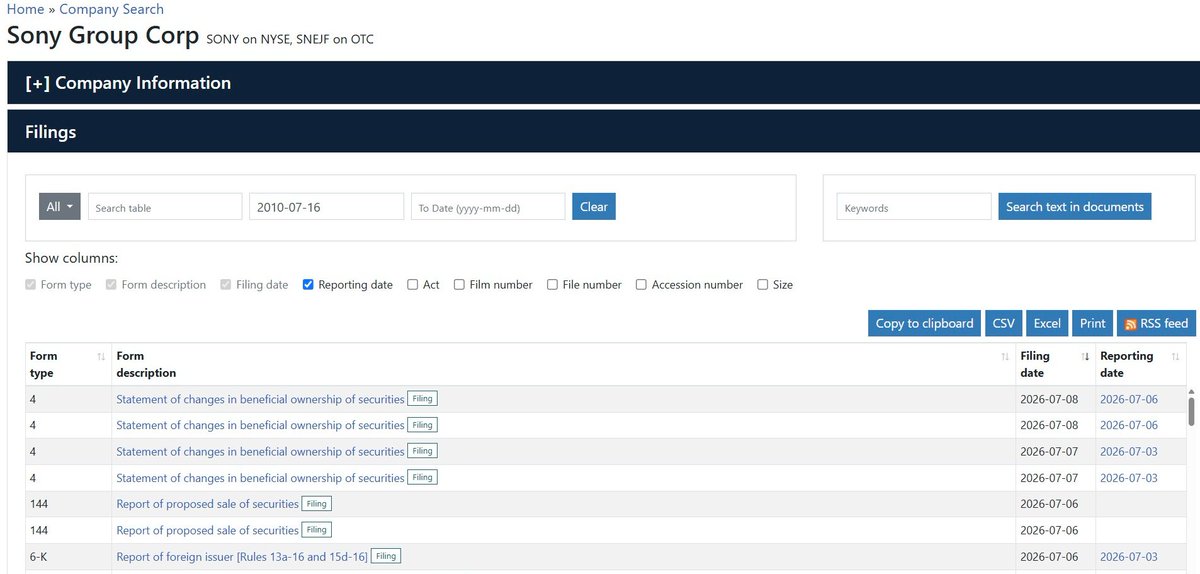The image size is (1200, 574).
Task: Click the From Date field 2010-07-16
Action: (326, 207)
